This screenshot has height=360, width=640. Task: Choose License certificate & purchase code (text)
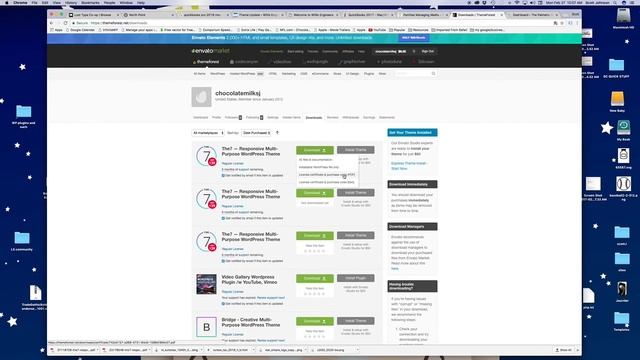point(327,182)
